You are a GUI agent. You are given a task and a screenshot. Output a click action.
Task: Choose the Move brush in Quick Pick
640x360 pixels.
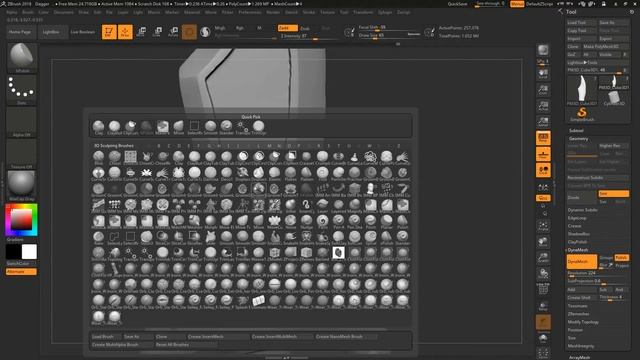coord(178,127)
